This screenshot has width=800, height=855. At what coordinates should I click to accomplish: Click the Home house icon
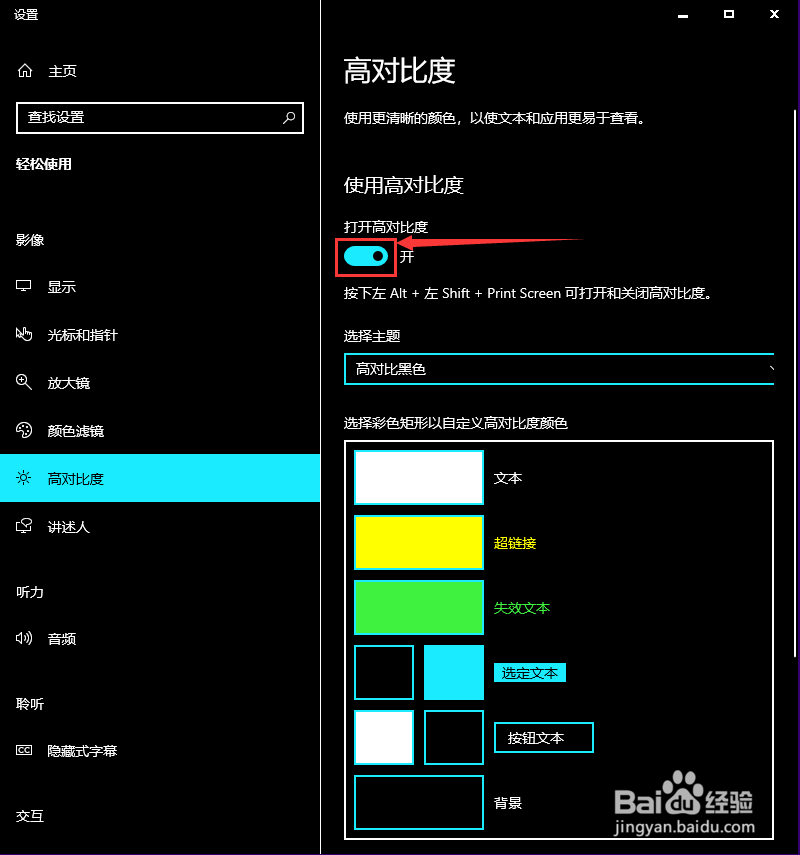coord(25,71)
